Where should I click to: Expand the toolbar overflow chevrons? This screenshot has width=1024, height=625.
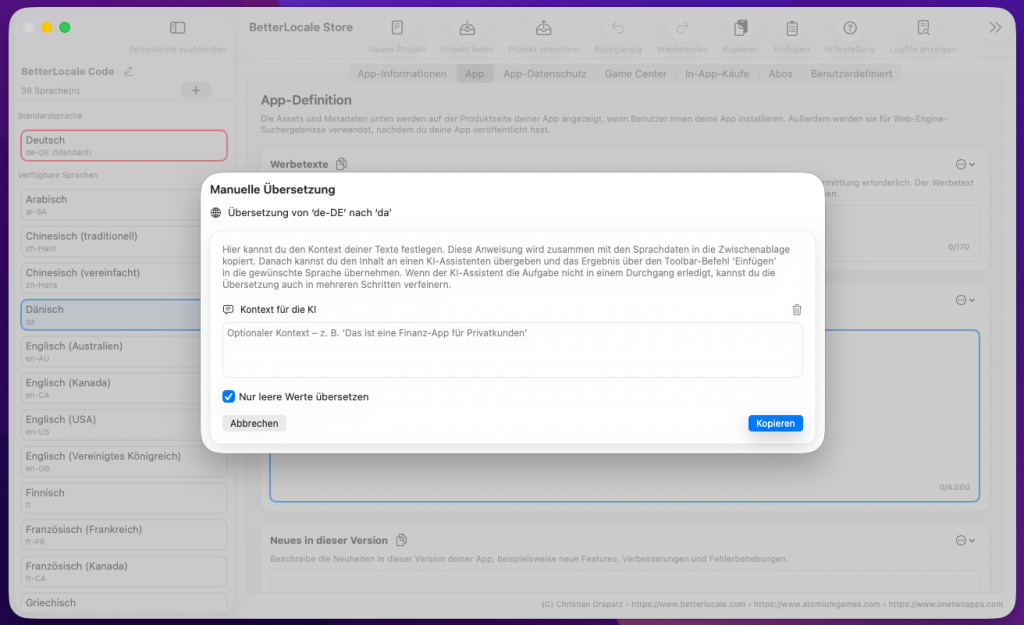point(995,28)
